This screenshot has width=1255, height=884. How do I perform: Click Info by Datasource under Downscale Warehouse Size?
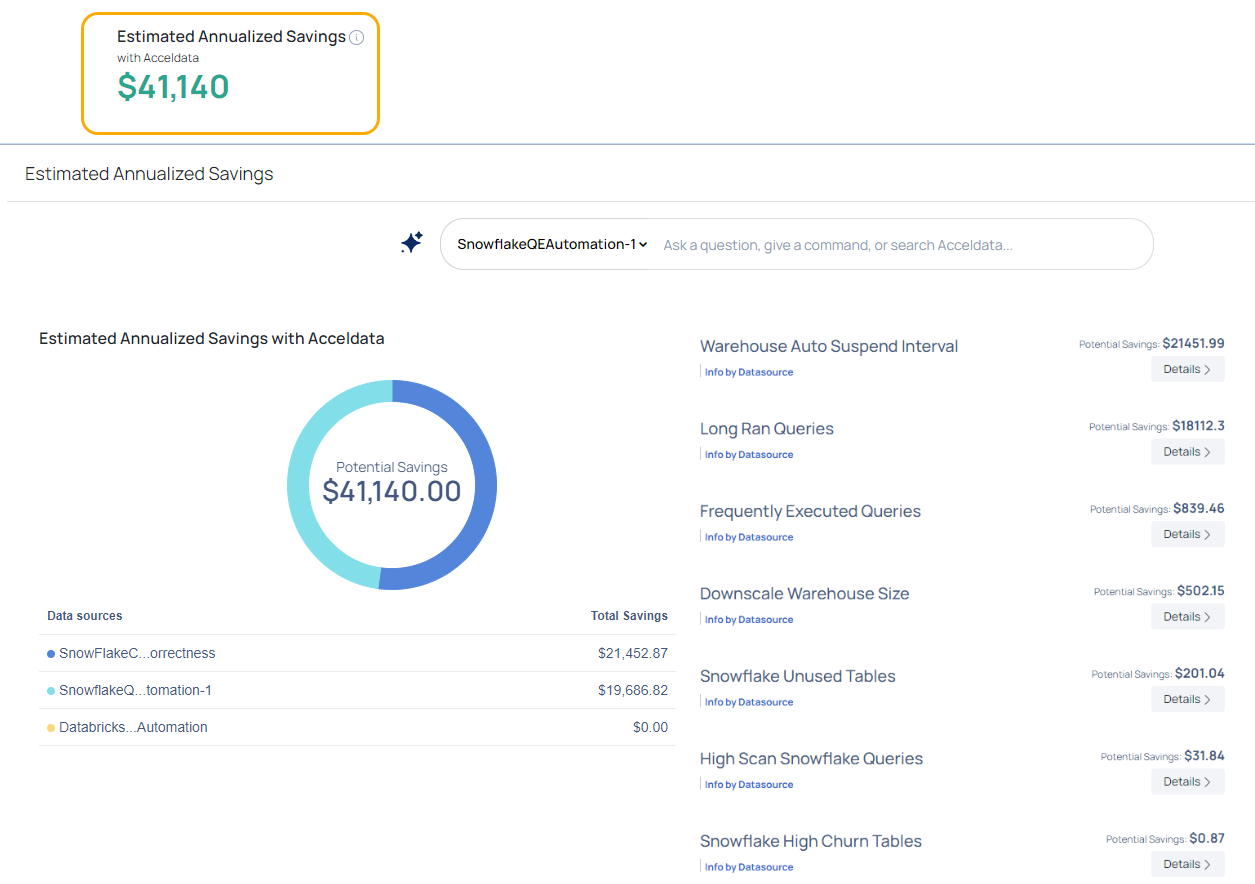(x=749, y=620)
